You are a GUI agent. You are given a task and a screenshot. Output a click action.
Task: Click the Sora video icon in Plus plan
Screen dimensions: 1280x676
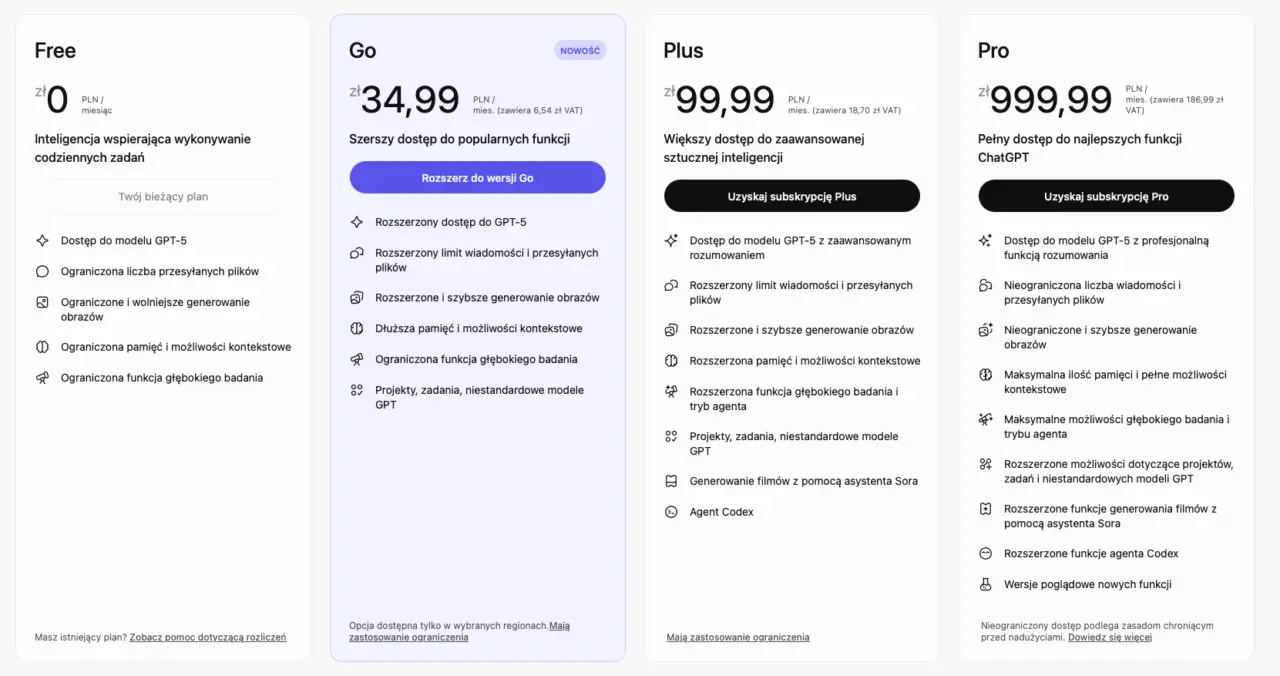pyautogui.click(x=671, y=481)
